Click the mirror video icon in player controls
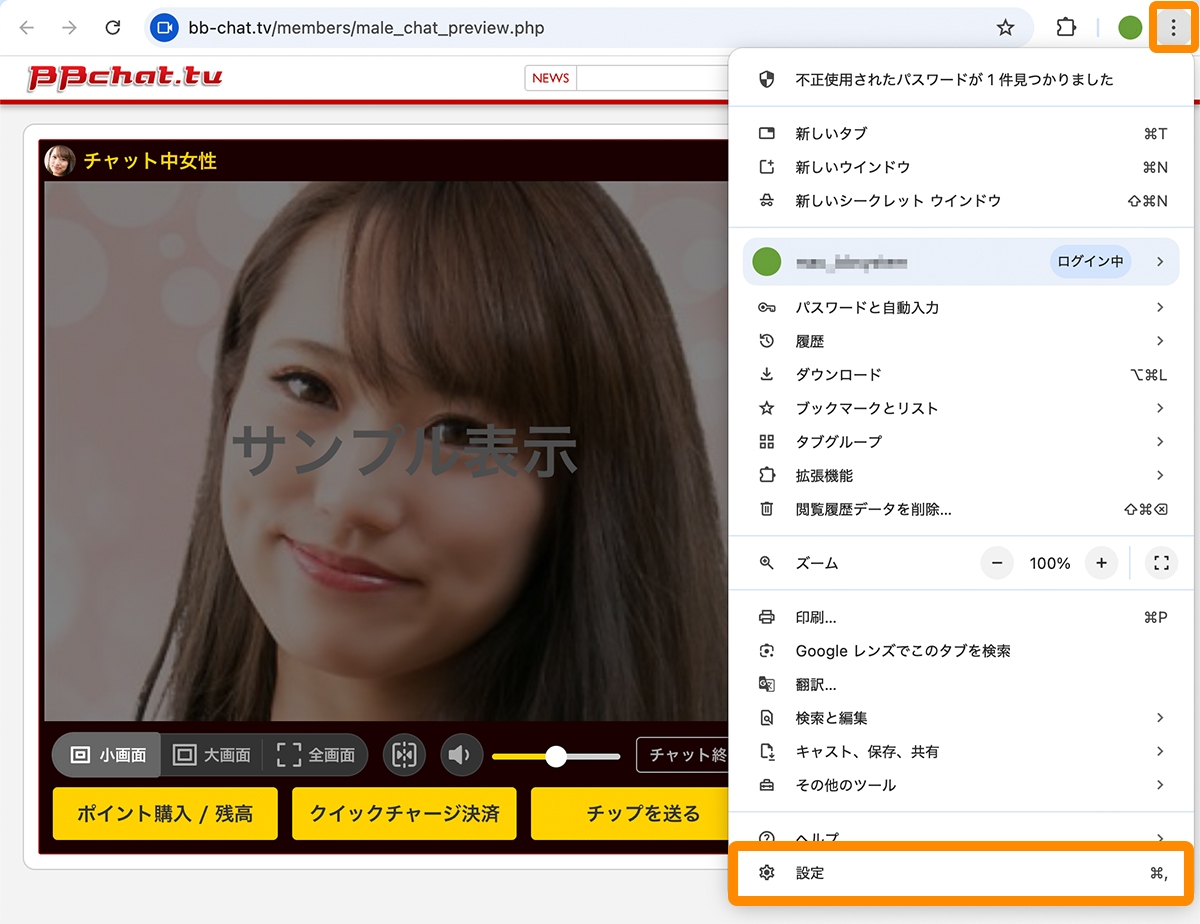1200x924 pixels. click(404, 754)
